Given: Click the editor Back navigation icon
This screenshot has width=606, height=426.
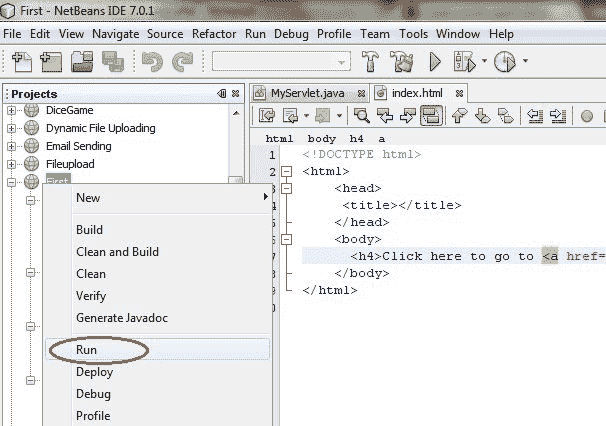Looking at the screenshot, I should (x=290, y=115).
